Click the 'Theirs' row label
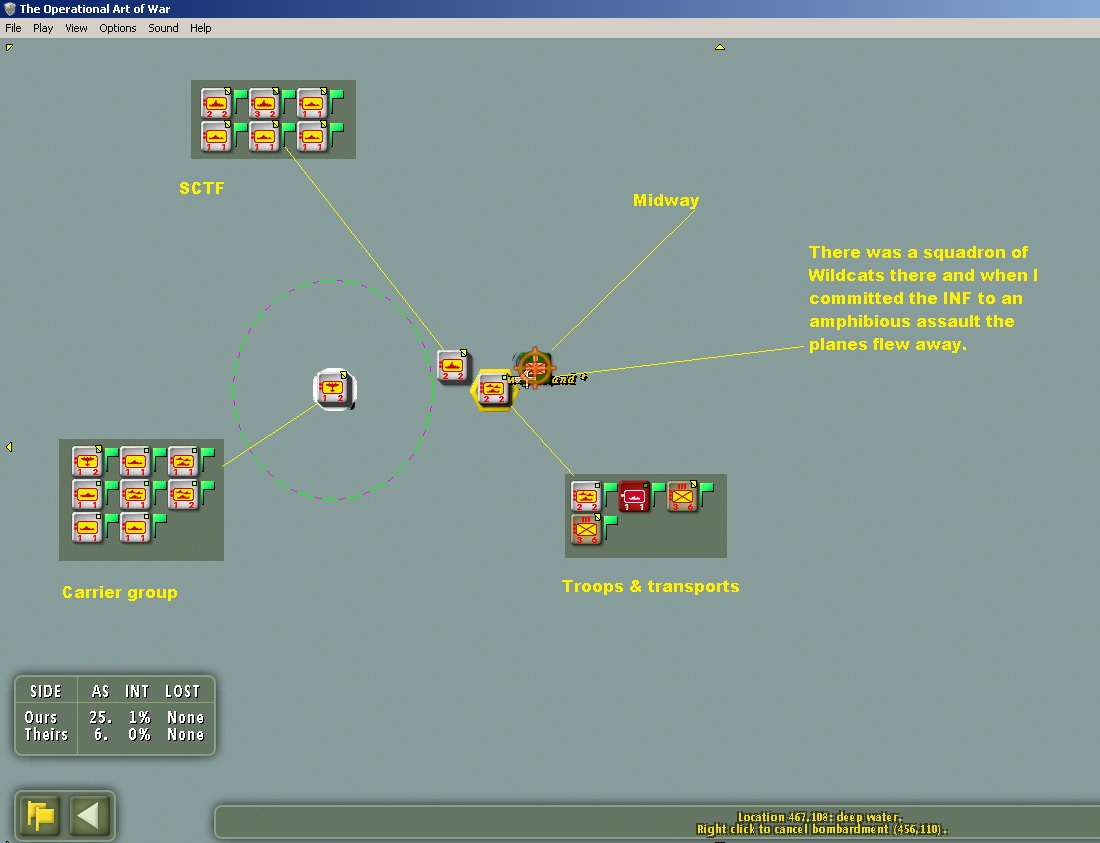The image size is (1100, 843). click(46, 734)
